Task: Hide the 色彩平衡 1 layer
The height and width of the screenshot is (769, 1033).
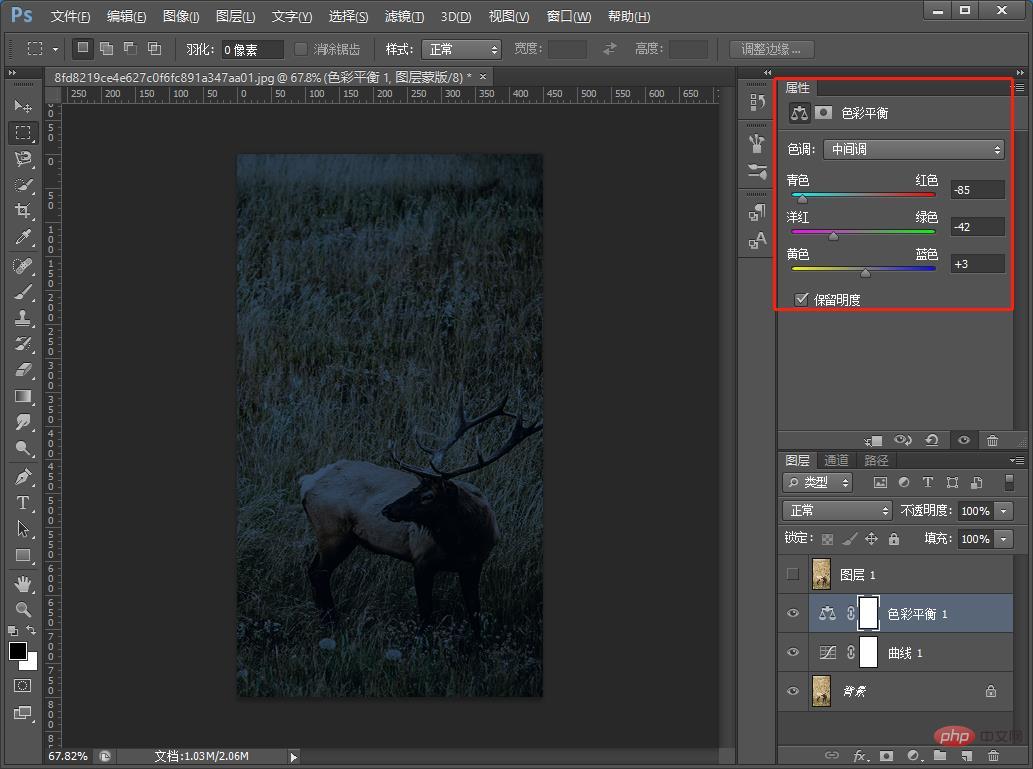Action: pos(793,613)
